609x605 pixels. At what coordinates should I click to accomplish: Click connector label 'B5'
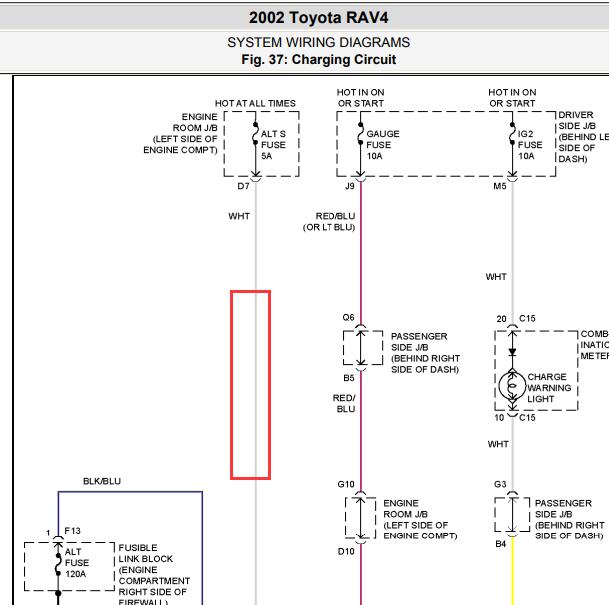coord(349,378)
